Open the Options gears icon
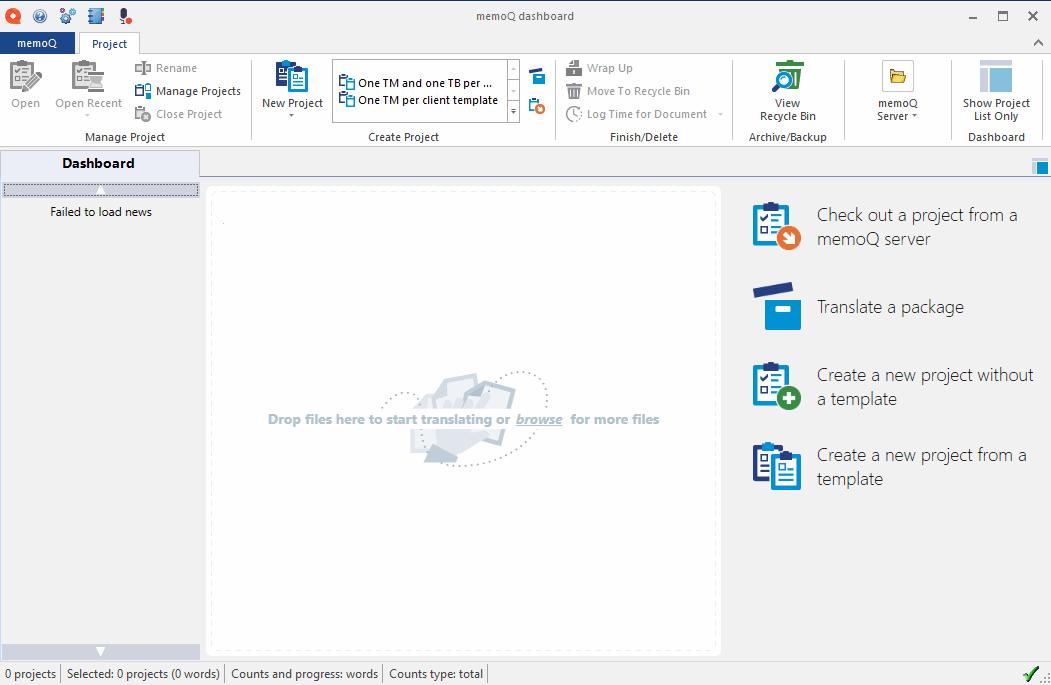 [x=68, y=15]
